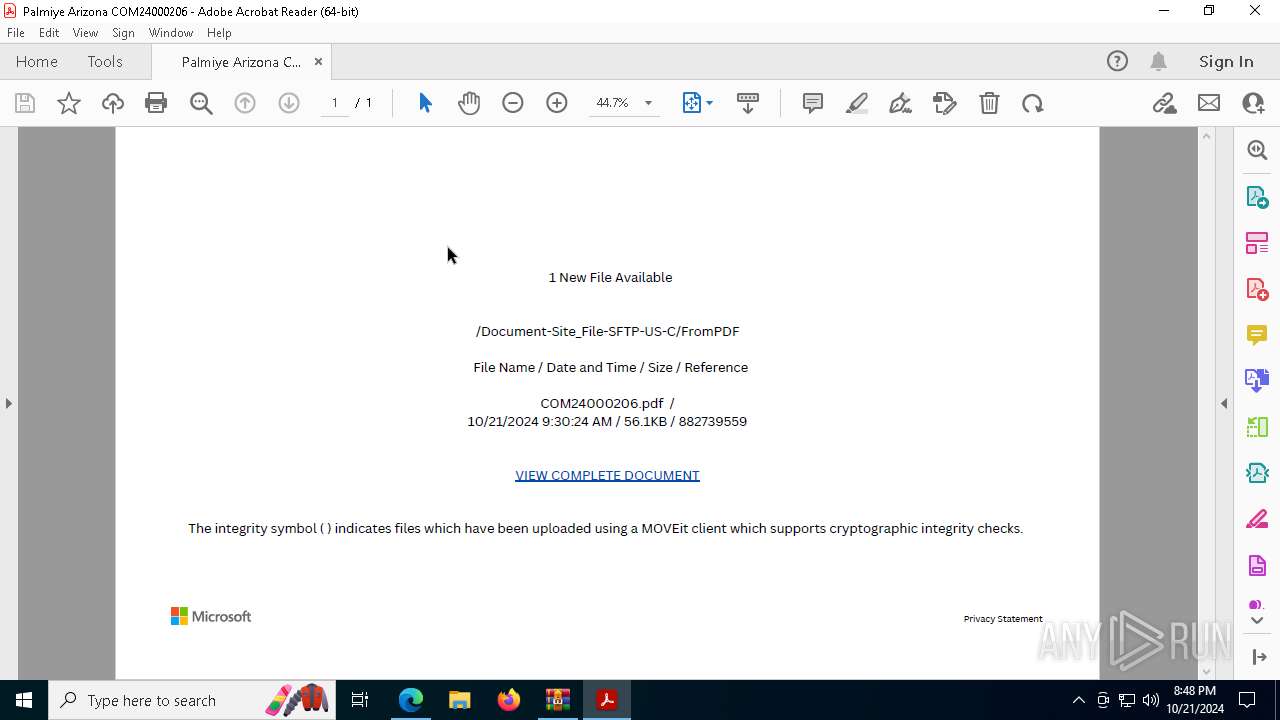The height and width of the screenshot is (720, 1280).
Task: Open the Sign menu
Action: point(123,32)
